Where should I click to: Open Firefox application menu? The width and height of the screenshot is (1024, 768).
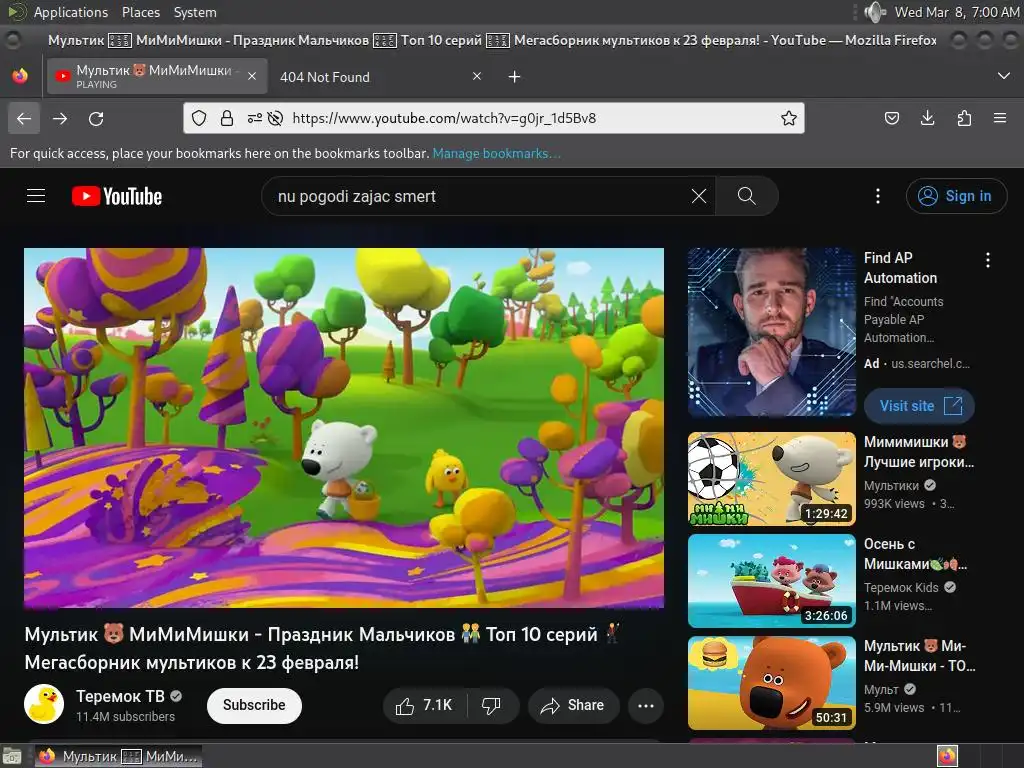click(x=1000, y=118)
